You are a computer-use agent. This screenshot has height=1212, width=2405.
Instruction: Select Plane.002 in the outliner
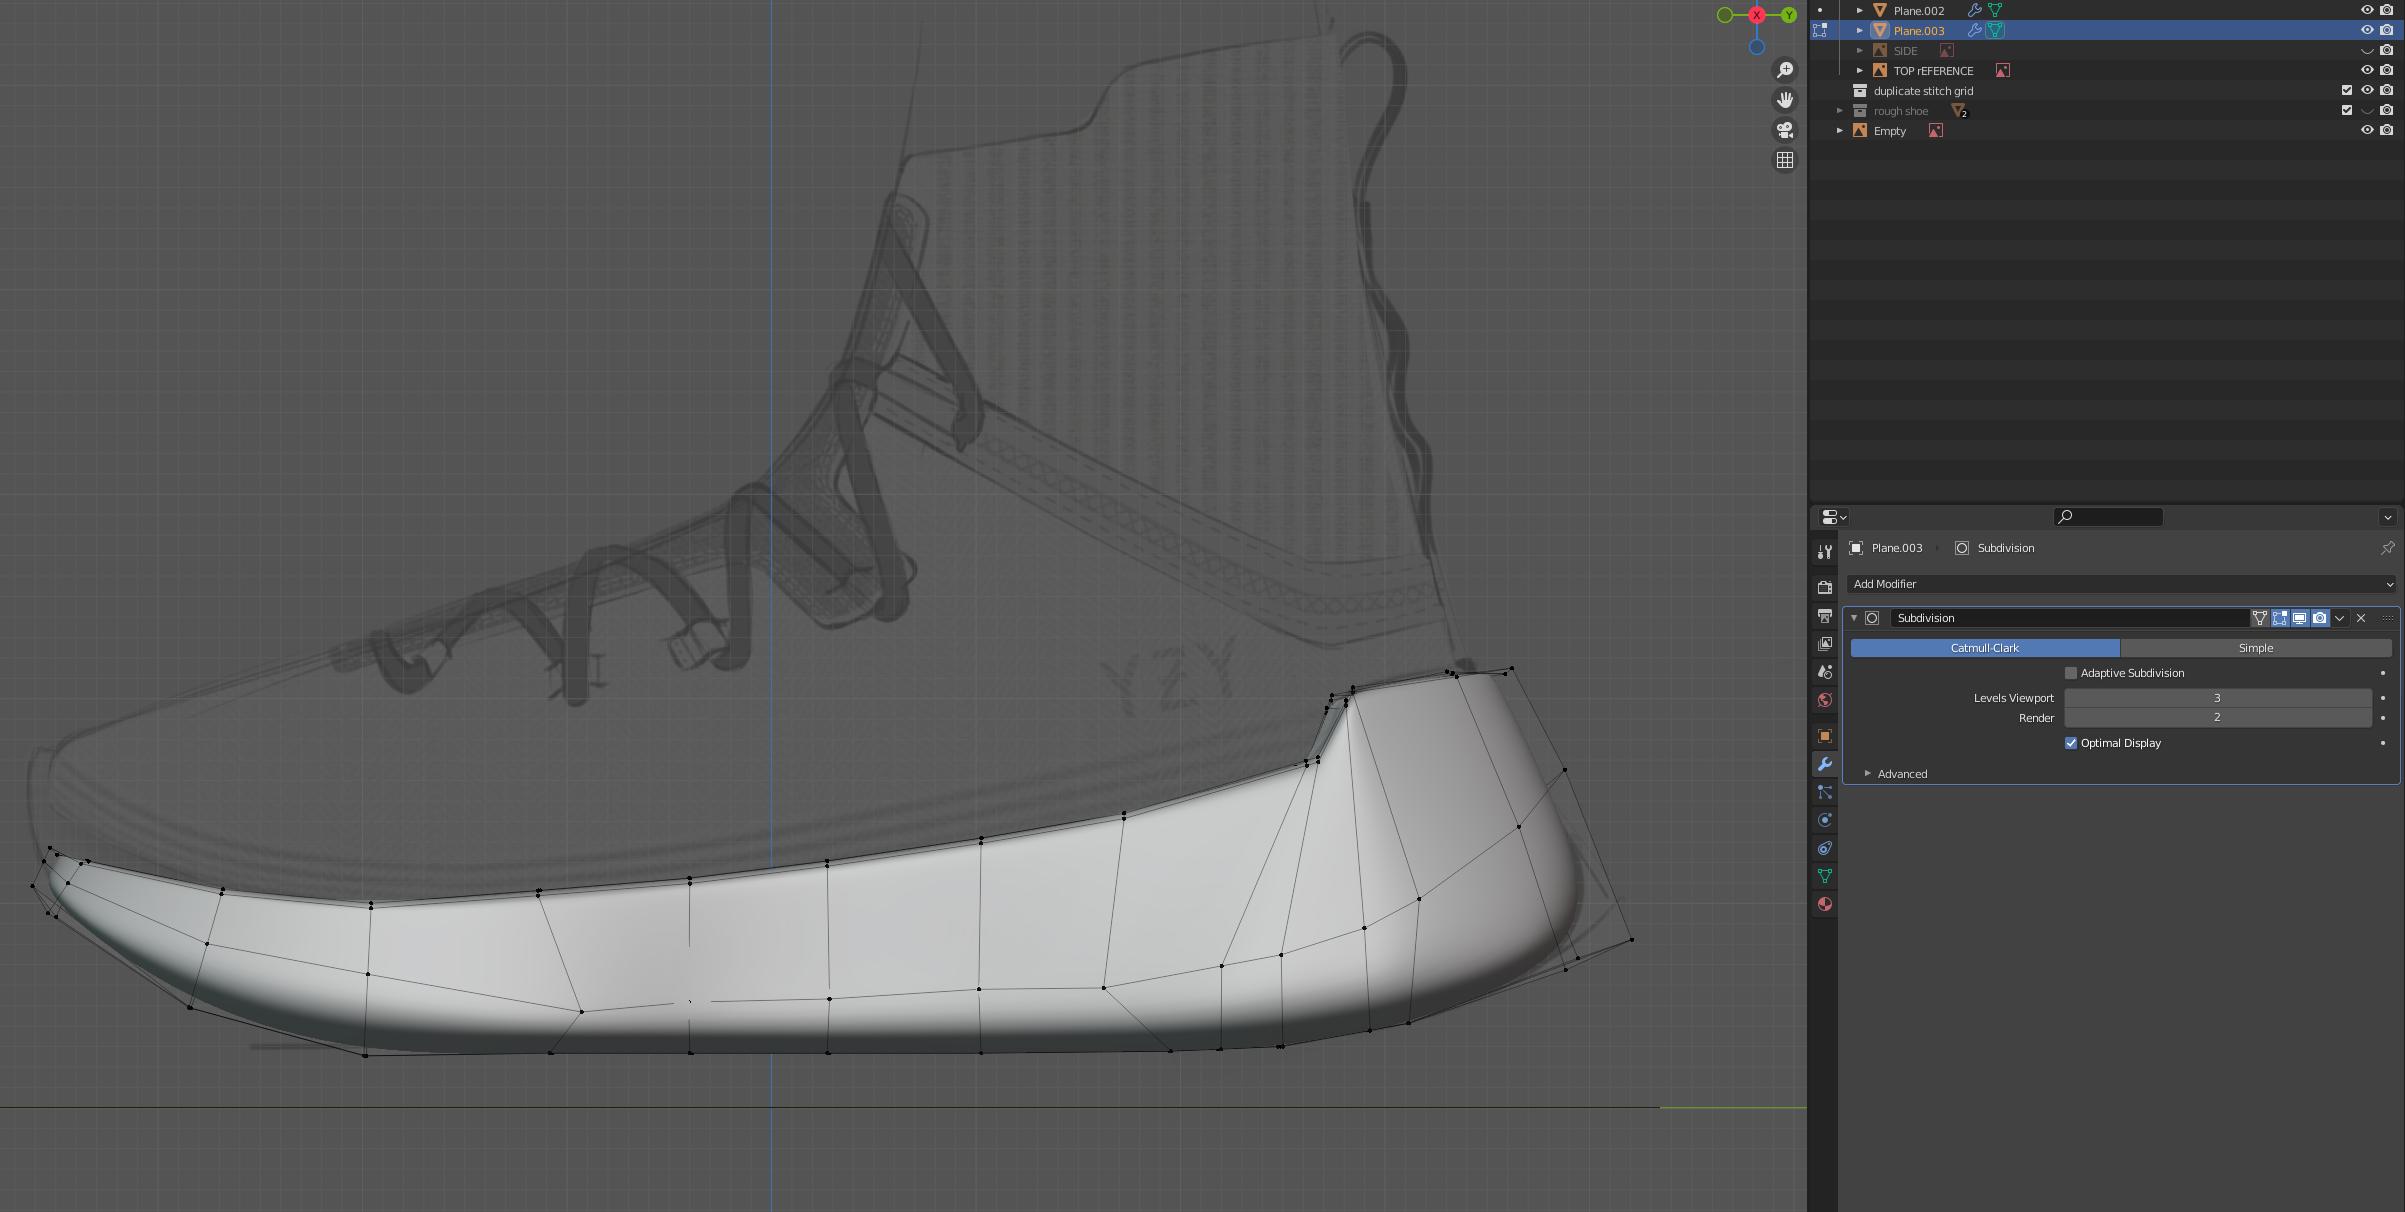tap(1918, 11)
